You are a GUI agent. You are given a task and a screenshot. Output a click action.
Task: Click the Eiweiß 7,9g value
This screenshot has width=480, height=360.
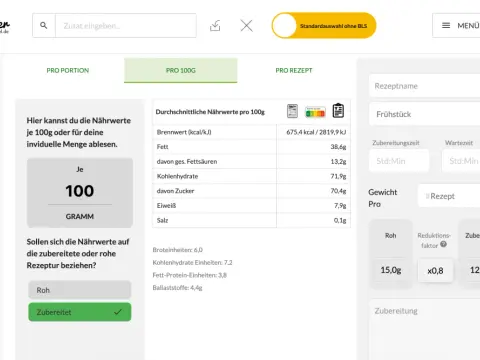(340, 206)
